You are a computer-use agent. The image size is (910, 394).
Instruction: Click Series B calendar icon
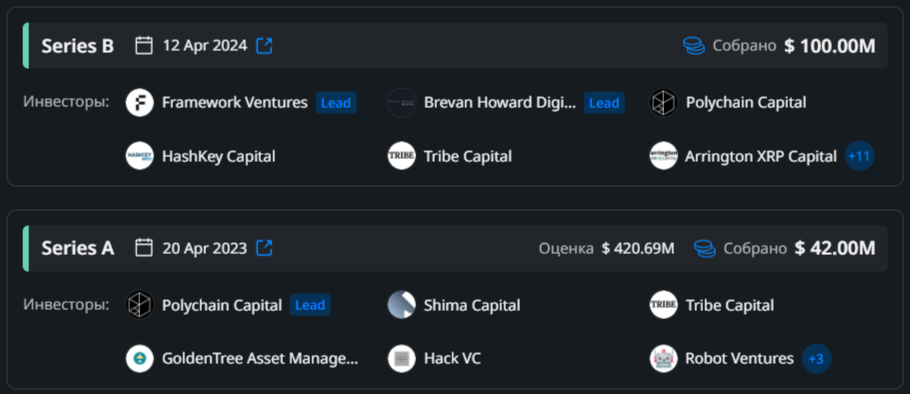click(x=144, y=45)
